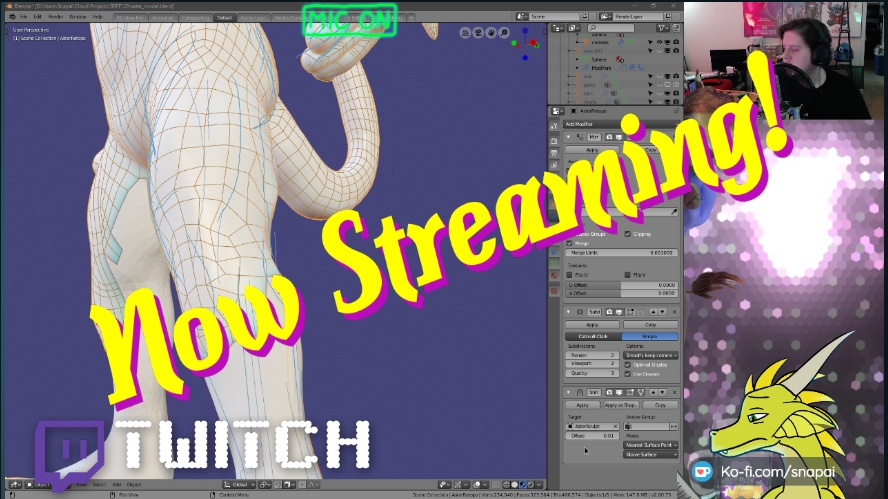Open the Blender logo application menu

(11, 17)
